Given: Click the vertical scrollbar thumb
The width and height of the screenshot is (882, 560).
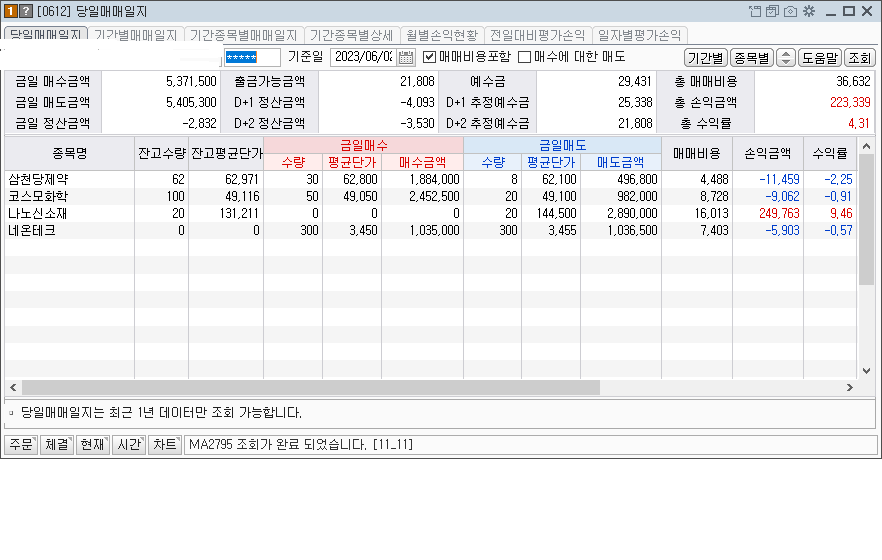Looking at the screenshot, I should click(866, 219).
